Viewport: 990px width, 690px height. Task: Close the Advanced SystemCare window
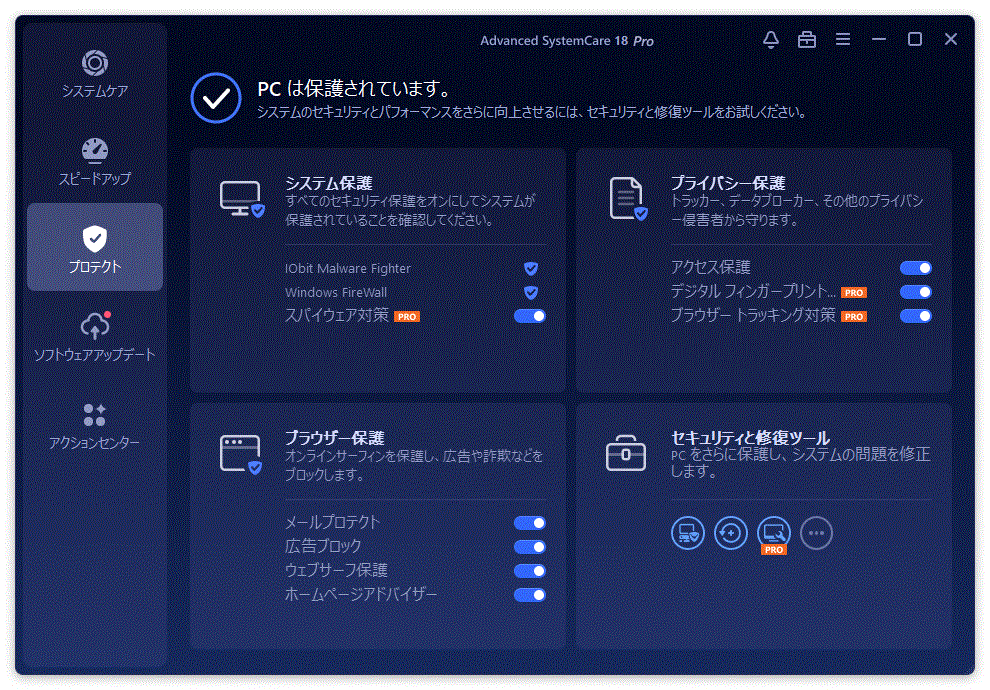tap(950, 40)
